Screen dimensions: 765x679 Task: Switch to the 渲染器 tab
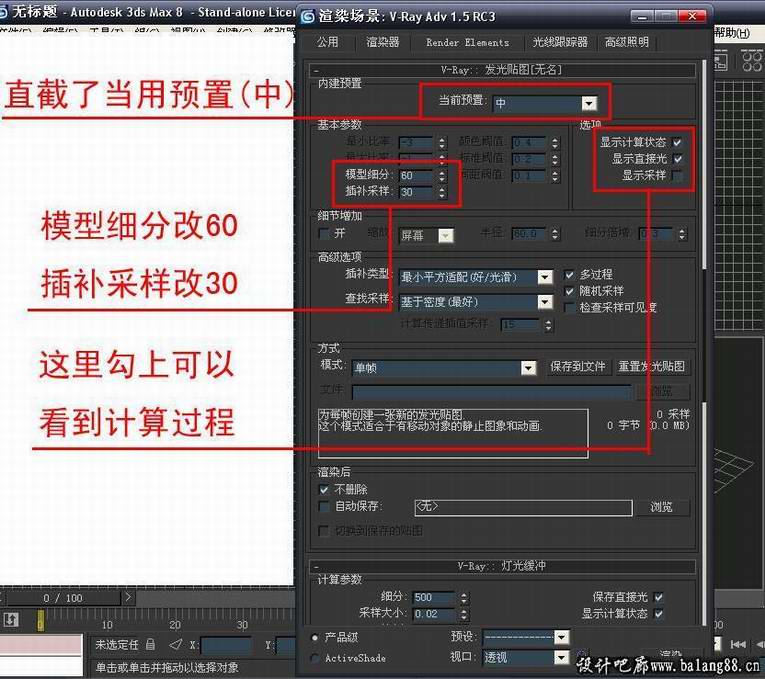(382, 42)
